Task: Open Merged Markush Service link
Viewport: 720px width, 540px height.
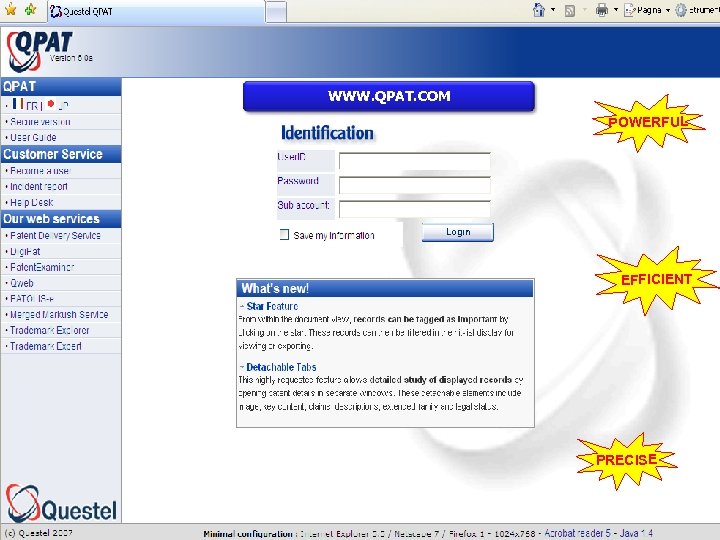Action: pyautogui.click(x=59, y=315)
